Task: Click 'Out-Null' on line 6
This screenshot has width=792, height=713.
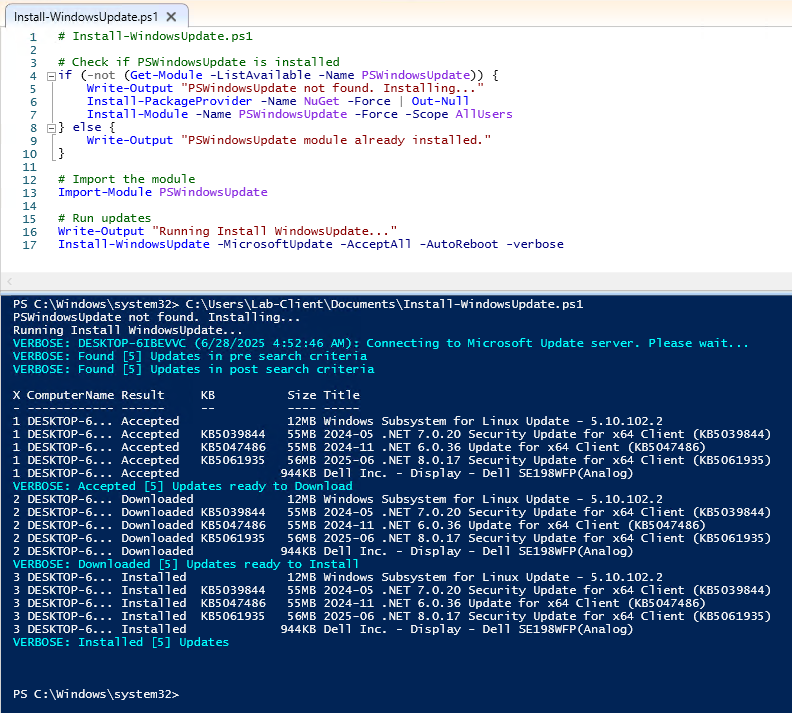Action: pos(440,101)
